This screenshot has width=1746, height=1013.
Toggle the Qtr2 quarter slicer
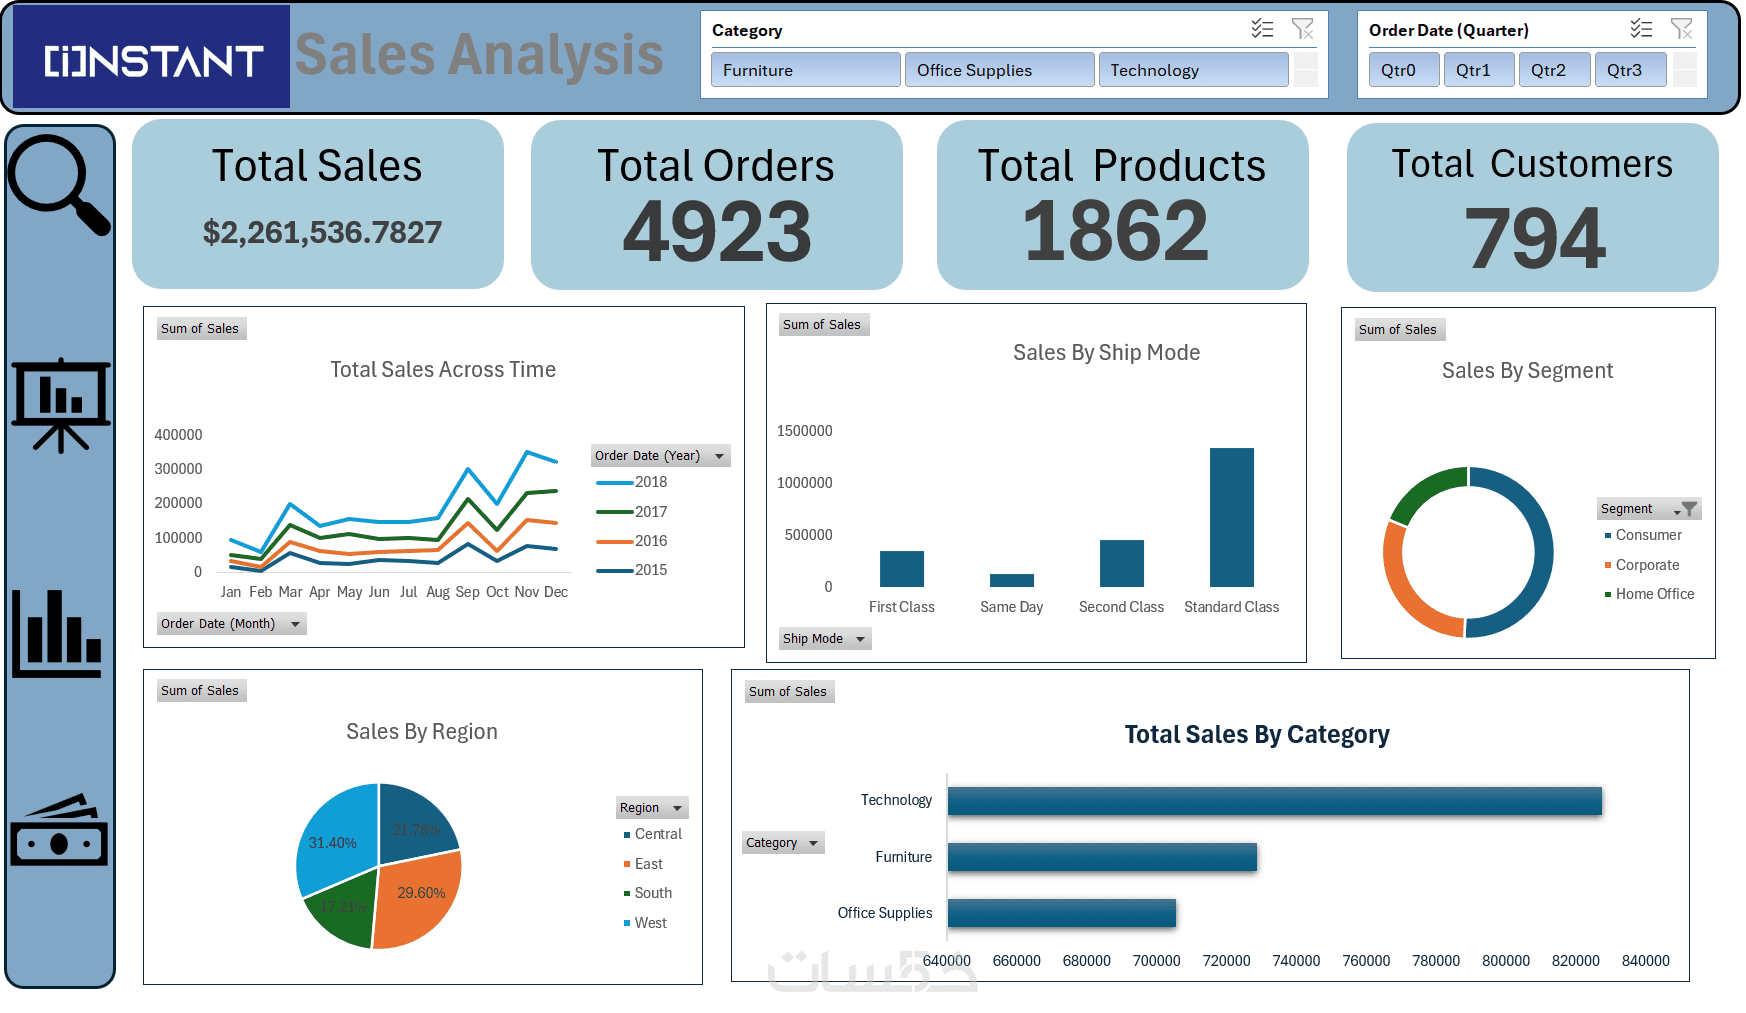tap(1555, 70)
